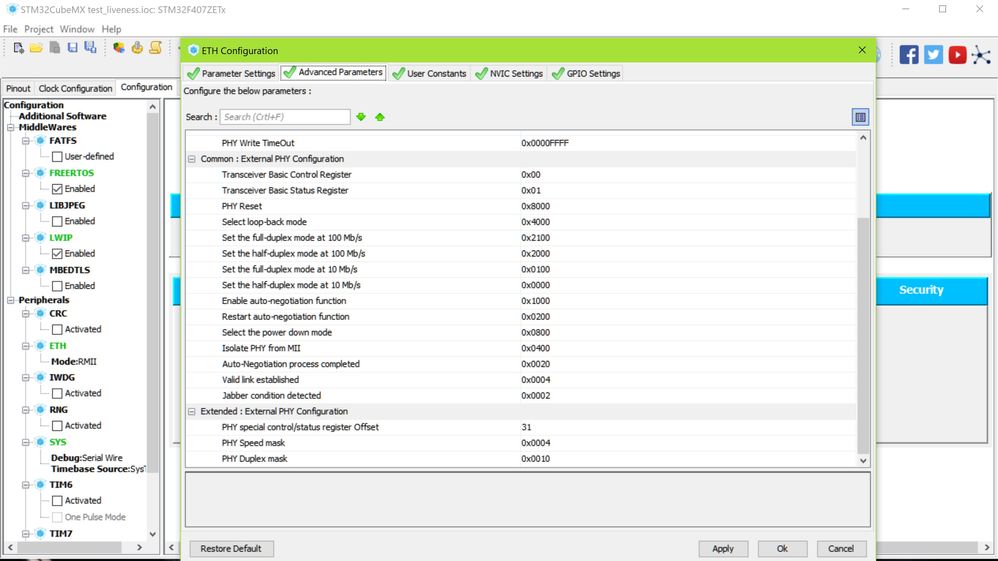
Task: Collapse the SYS tree branch
Action: pyautogui.click(x=25, y=442)
